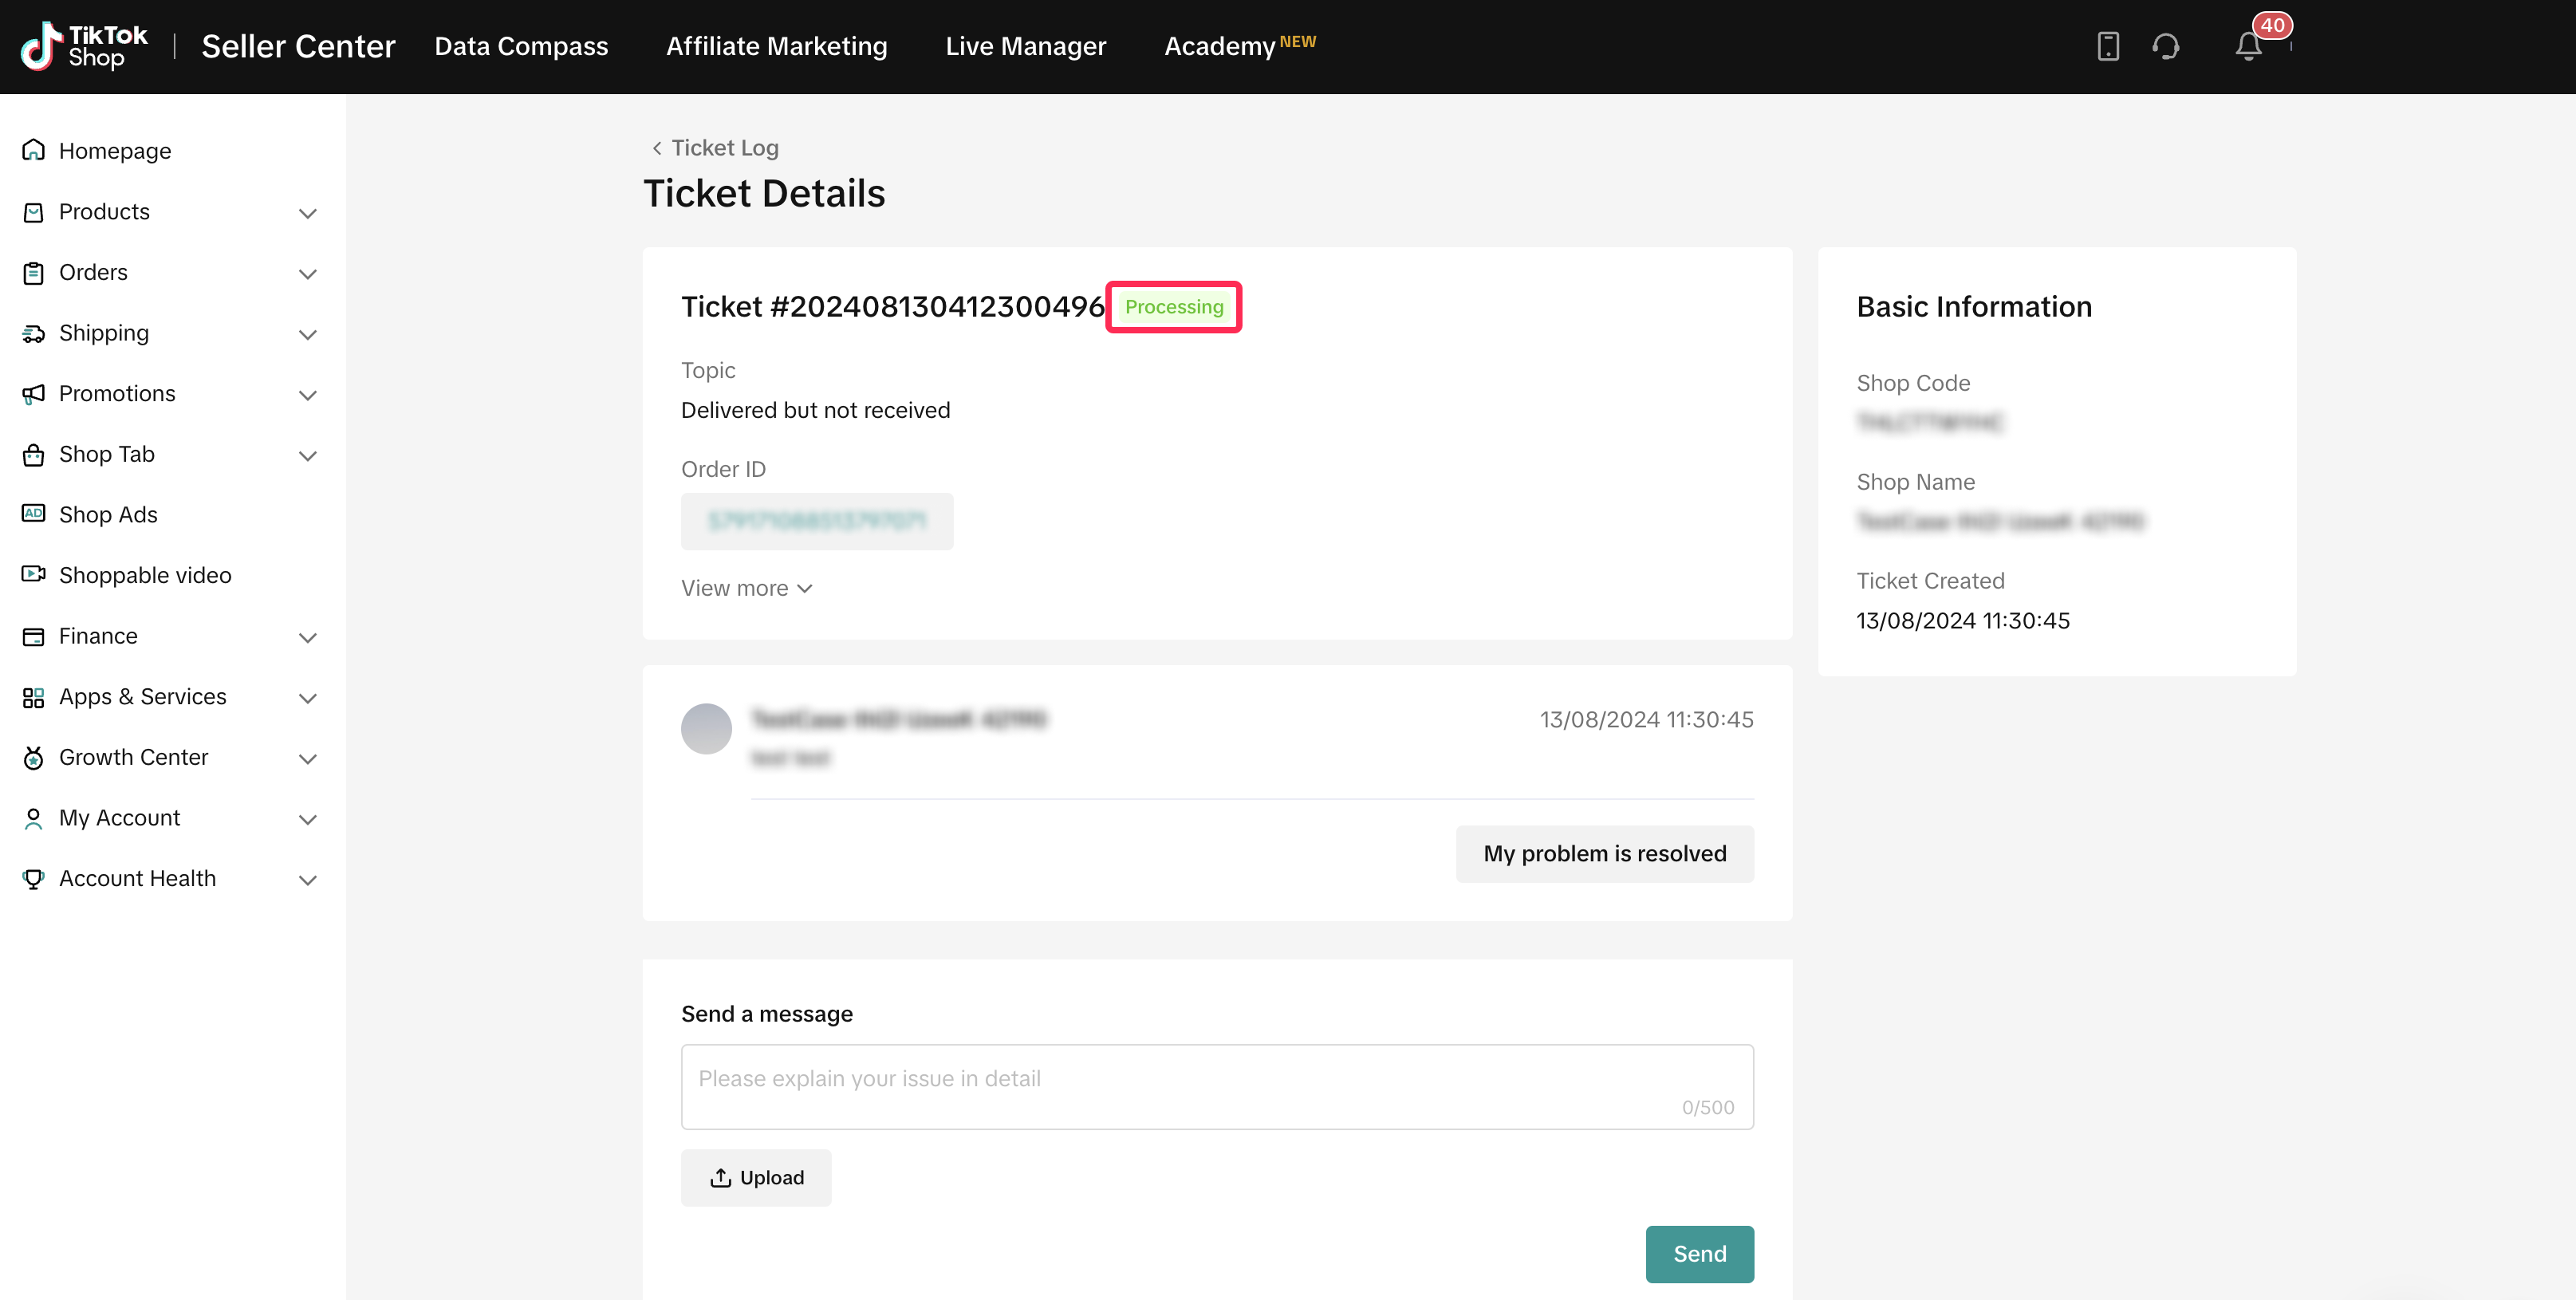Focus the message text field
Image resolution: width=2576 pixels, height=1300 pixels.
(x=1216, y=1086)
